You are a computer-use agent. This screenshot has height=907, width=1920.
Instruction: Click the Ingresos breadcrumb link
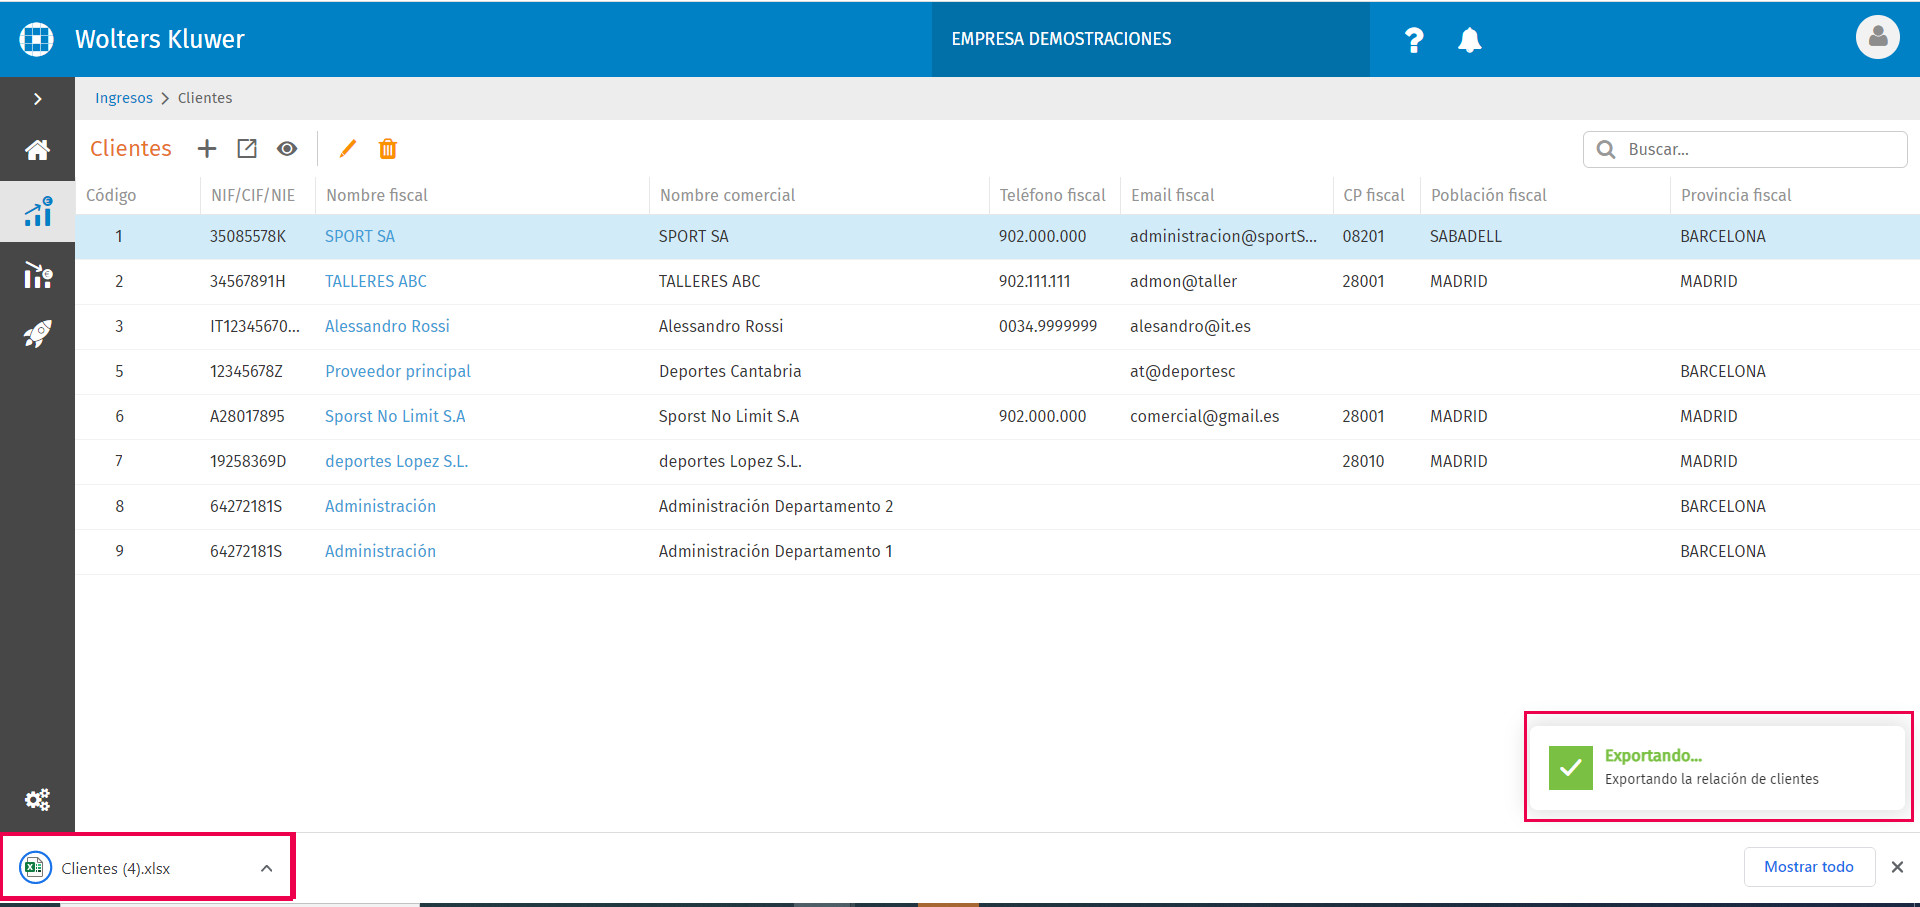point(124,98)
